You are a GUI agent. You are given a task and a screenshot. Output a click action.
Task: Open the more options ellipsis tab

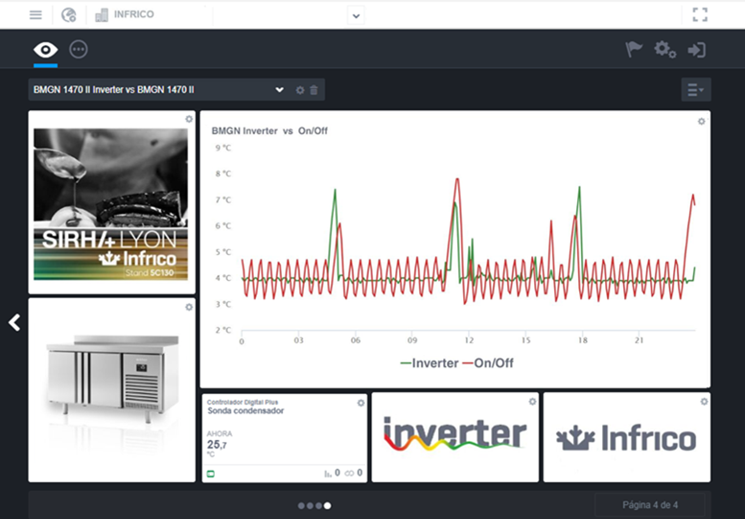tap(78, 49)
